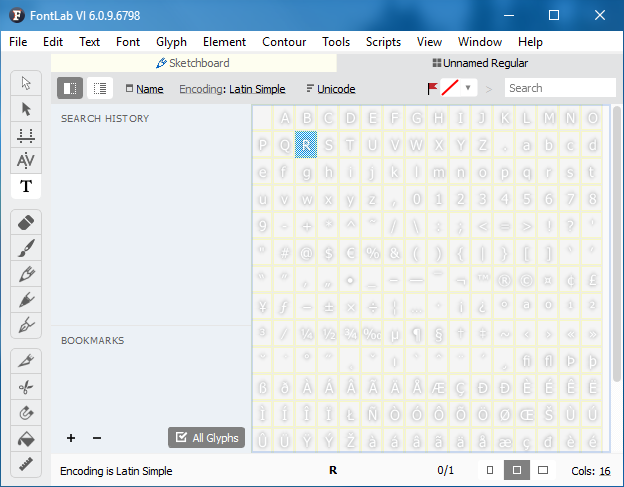Pick the Eraser tool
This screenshot has width=624, height=487.
click(x=26, y=221)
